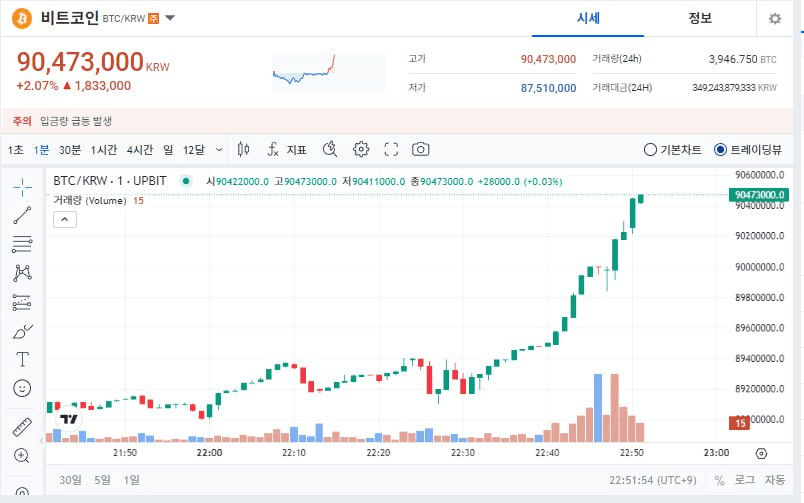Open the indicators (지표) menu
804x503 pixels.
pyautogui.click(x=287, y=150)
